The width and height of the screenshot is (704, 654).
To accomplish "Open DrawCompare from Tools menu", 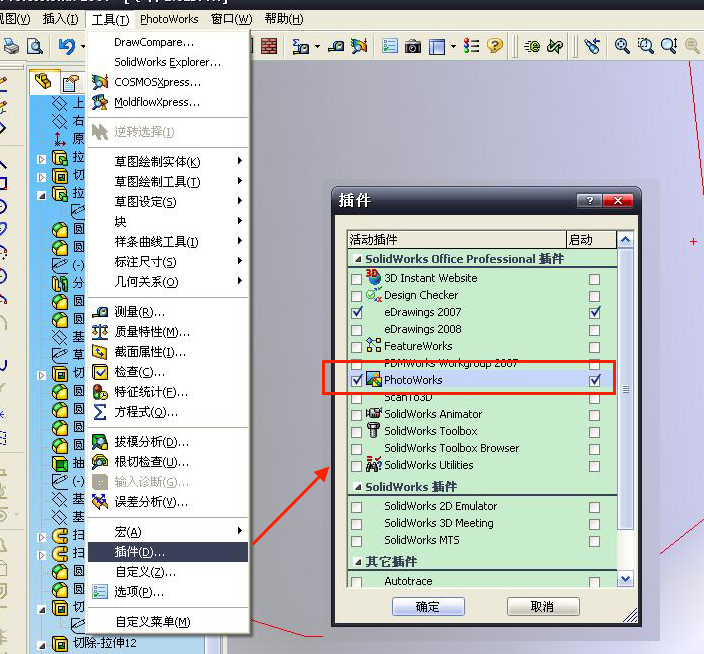I will tap(154, 42).
